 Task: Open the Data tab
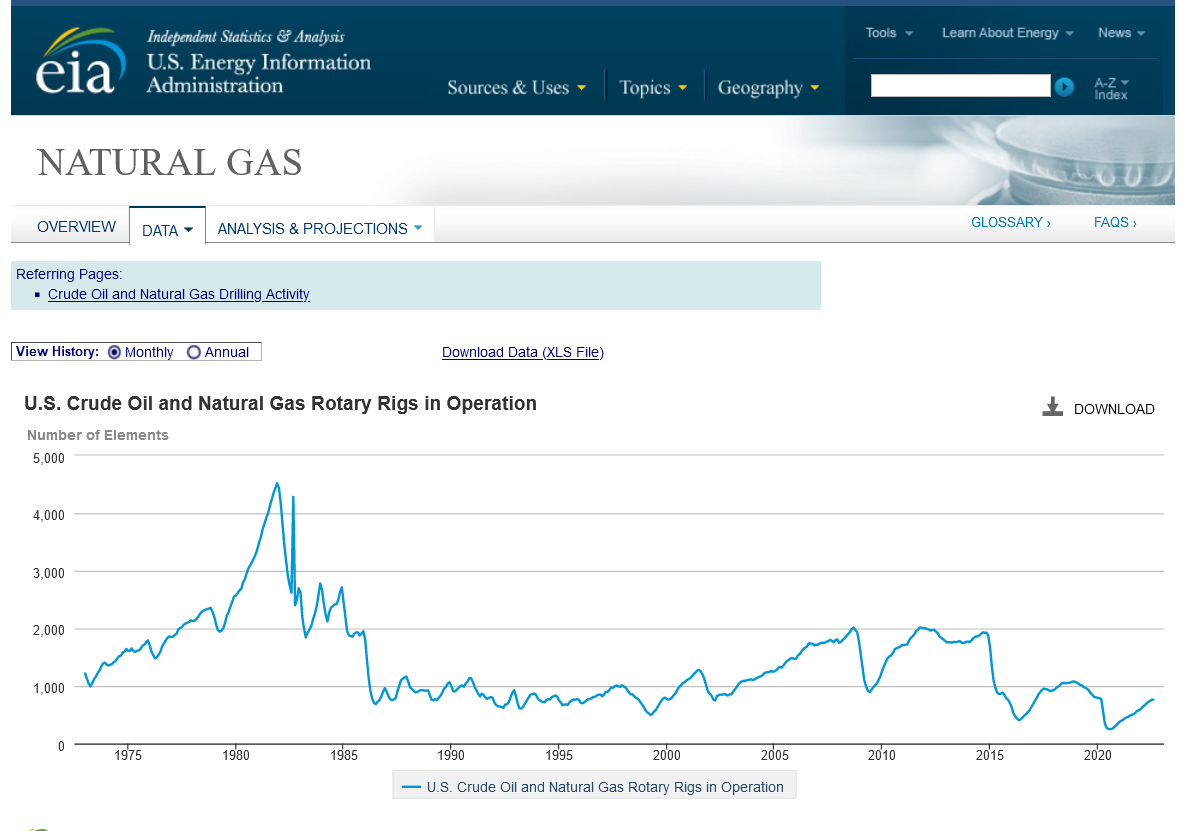pyautogui.click(x=167, y=229)
